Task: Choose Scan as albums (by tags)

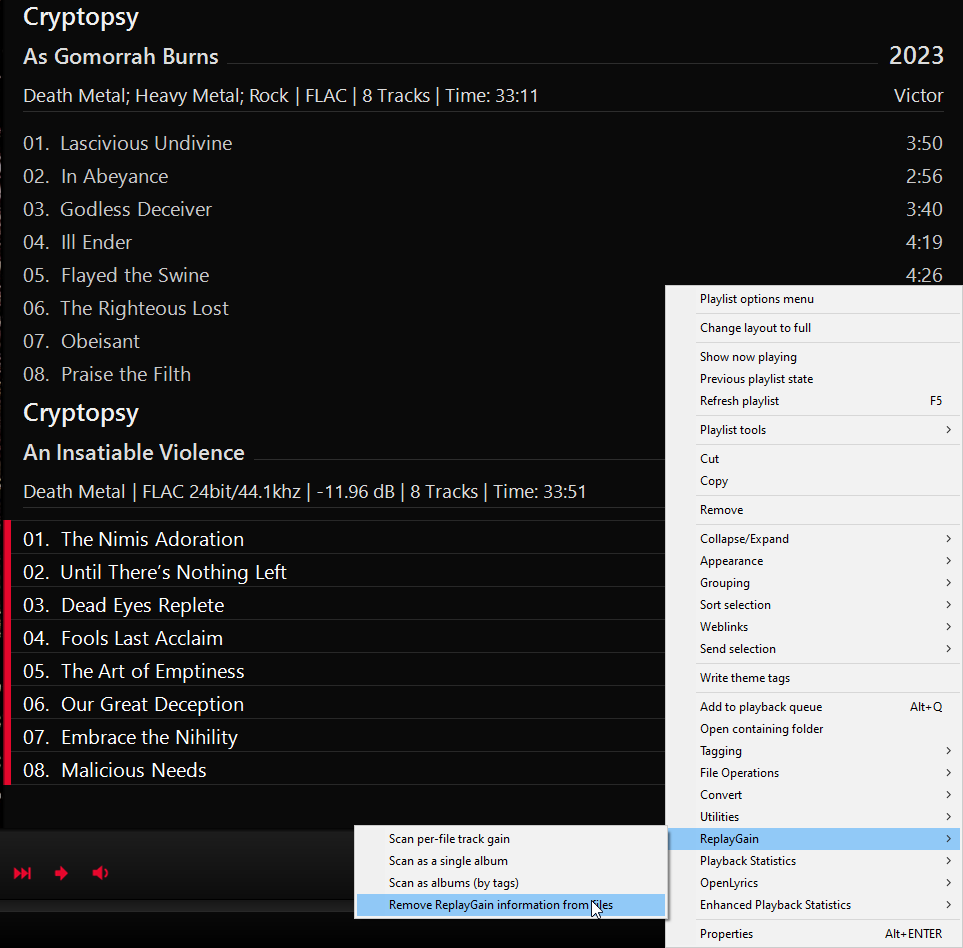Action: [x=510, y=883]
